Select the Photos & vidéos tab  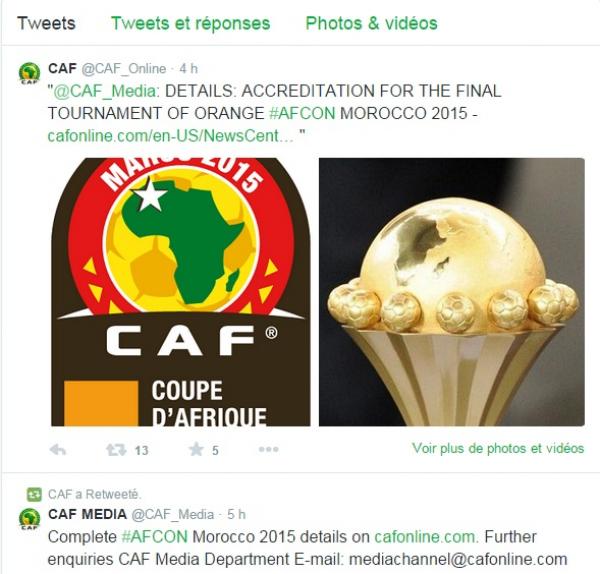point(372,23)
